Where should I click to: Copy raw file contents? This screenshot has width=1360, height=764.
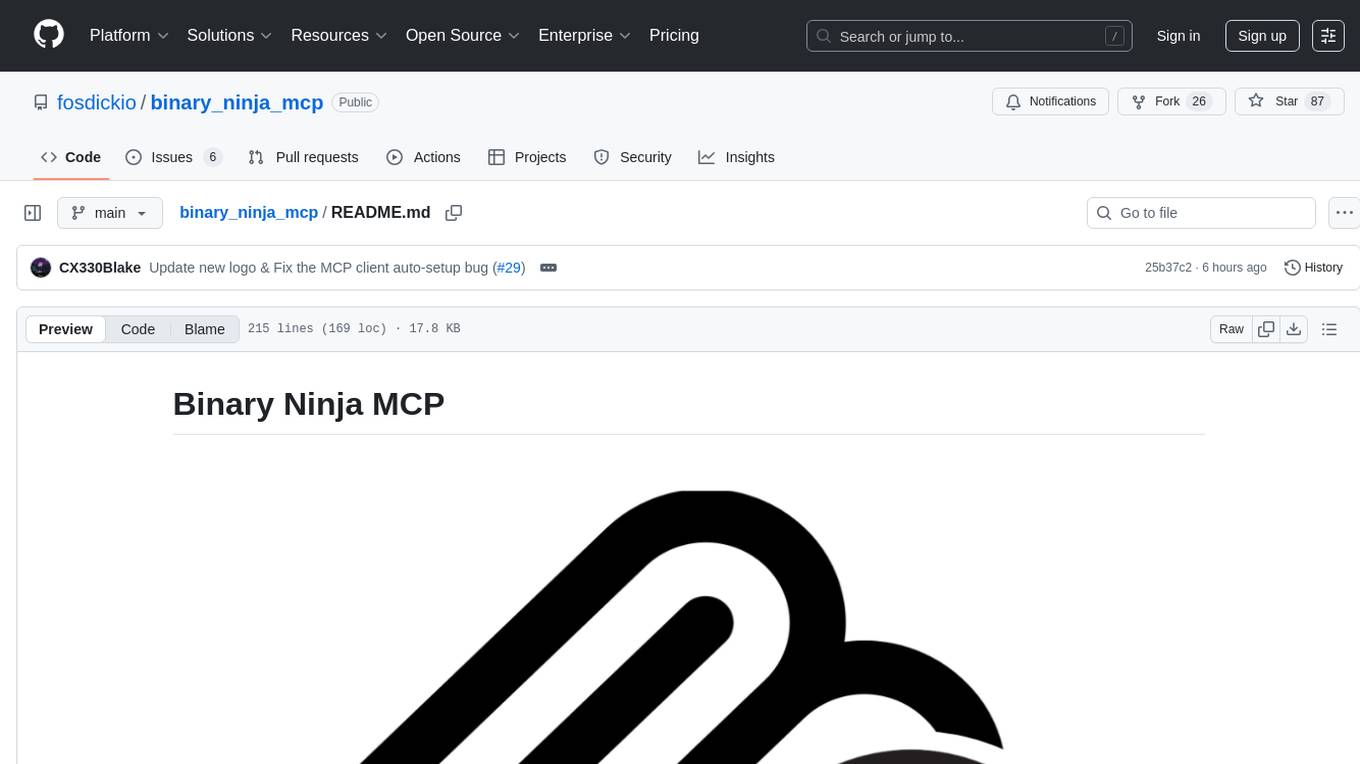coord(1266,329)
